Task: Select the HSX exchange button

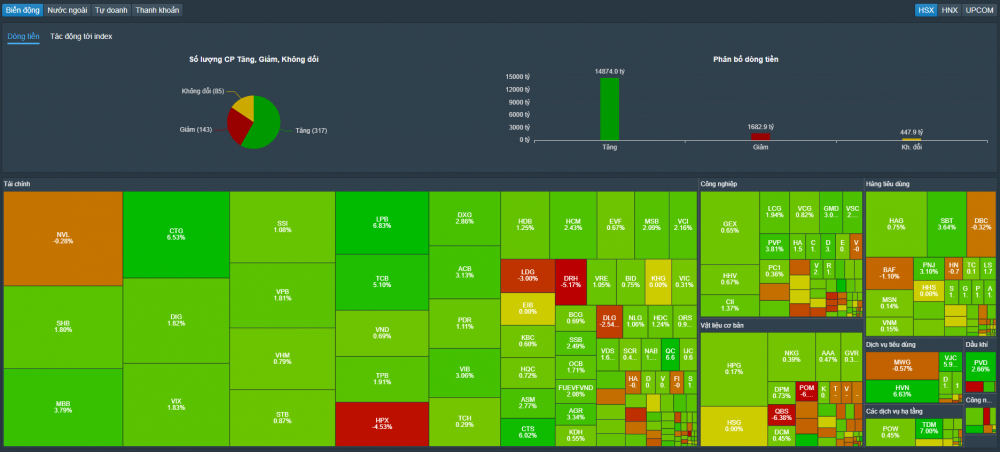Action: coord(926,9)
